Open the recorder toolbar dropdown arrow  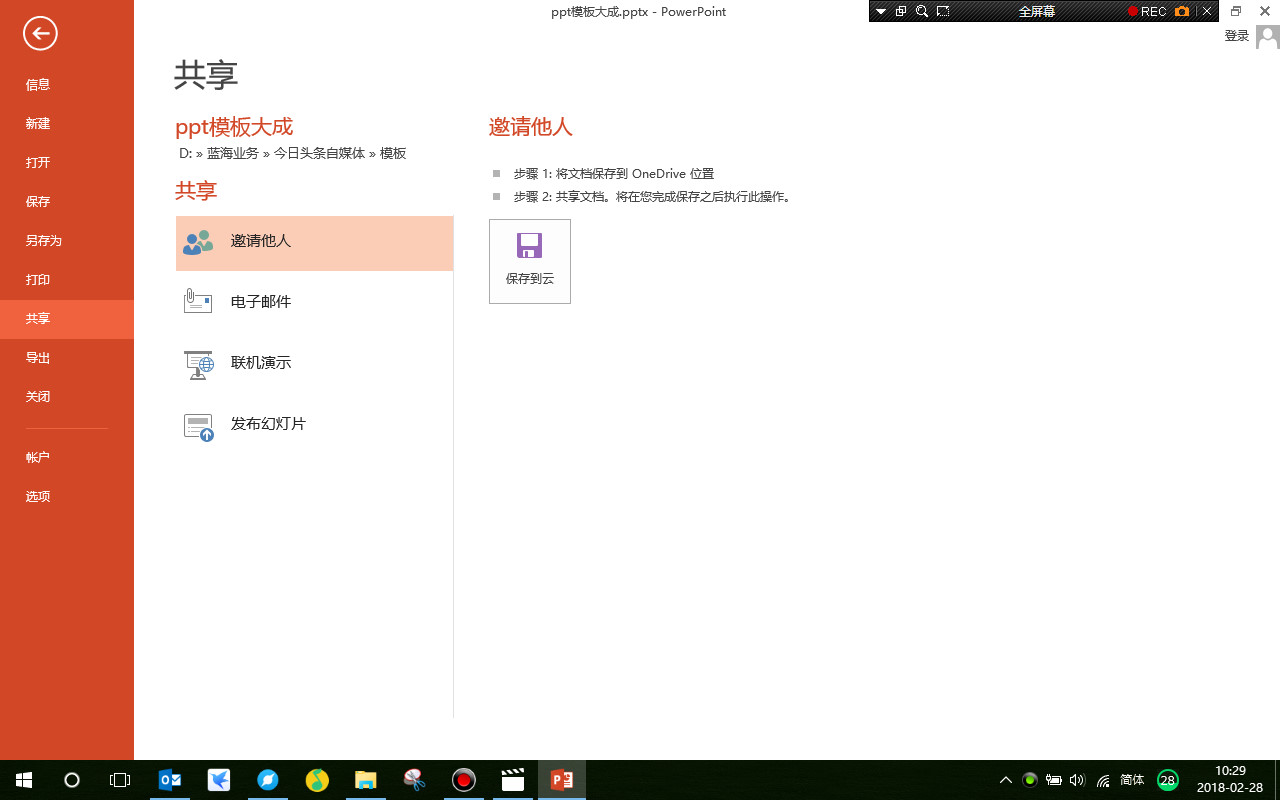pyautogui.click(x=881, y=11)
